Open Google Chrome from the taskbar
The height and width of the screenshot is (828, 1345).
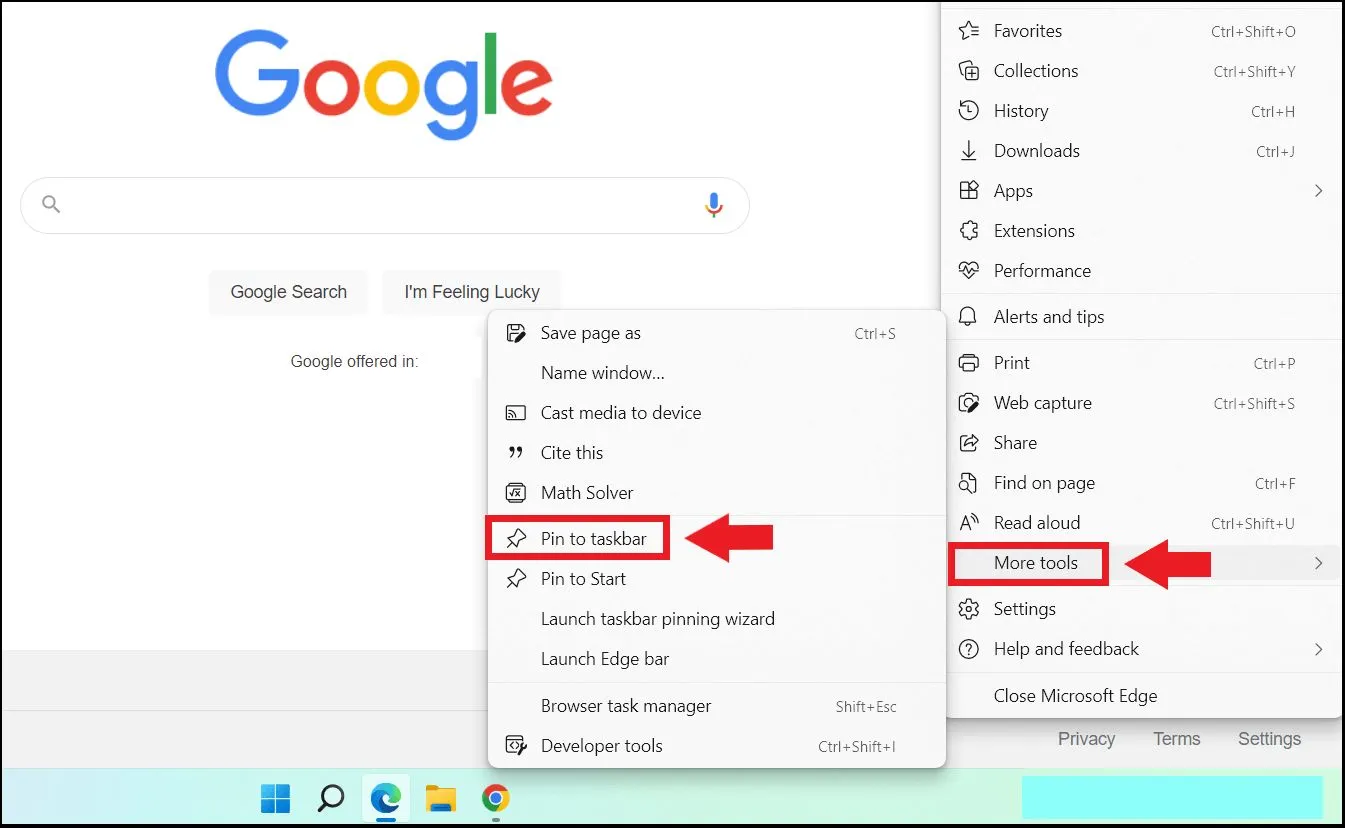tap(495, 798)
